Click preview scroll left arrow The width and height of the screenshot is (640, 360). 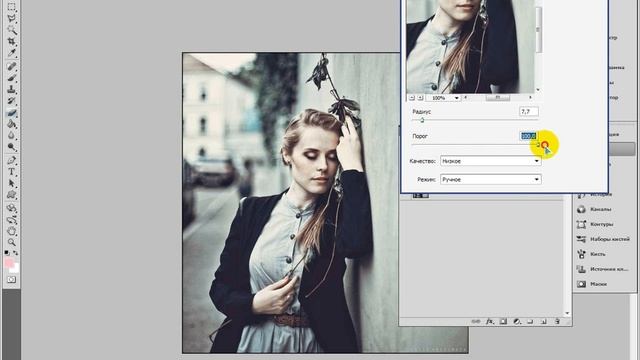[466, 98]
